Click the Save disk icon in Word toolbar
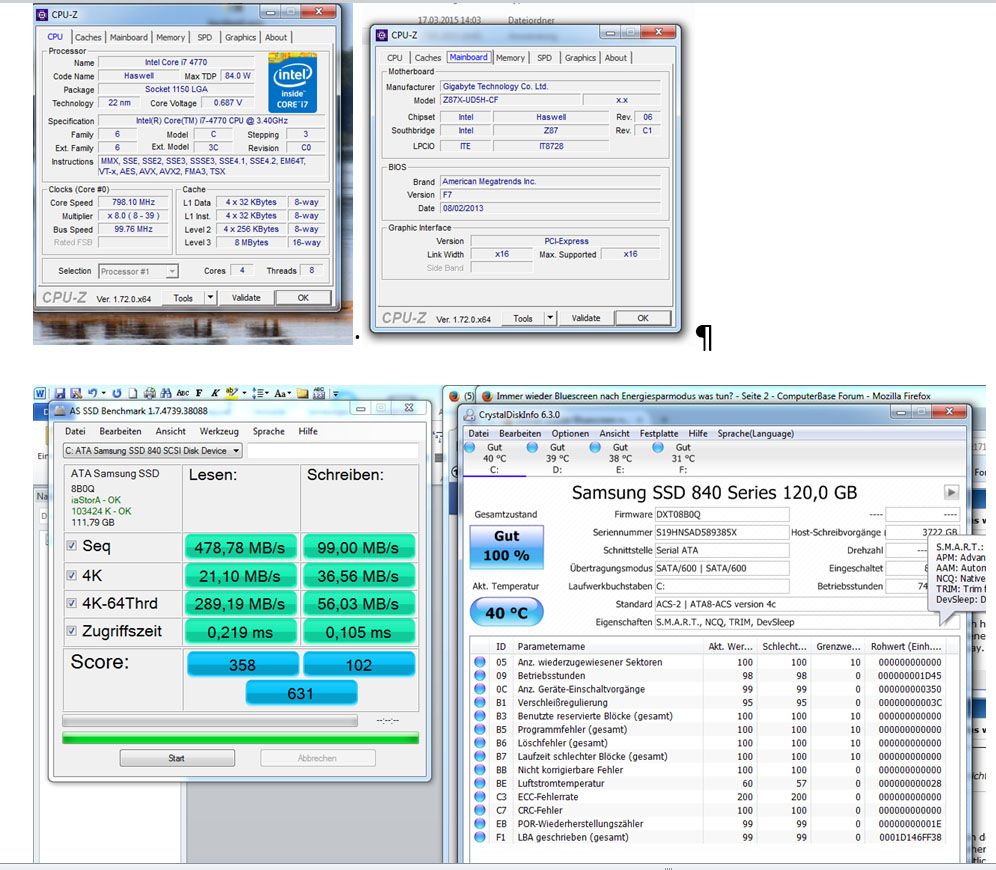 coord(60,394)
